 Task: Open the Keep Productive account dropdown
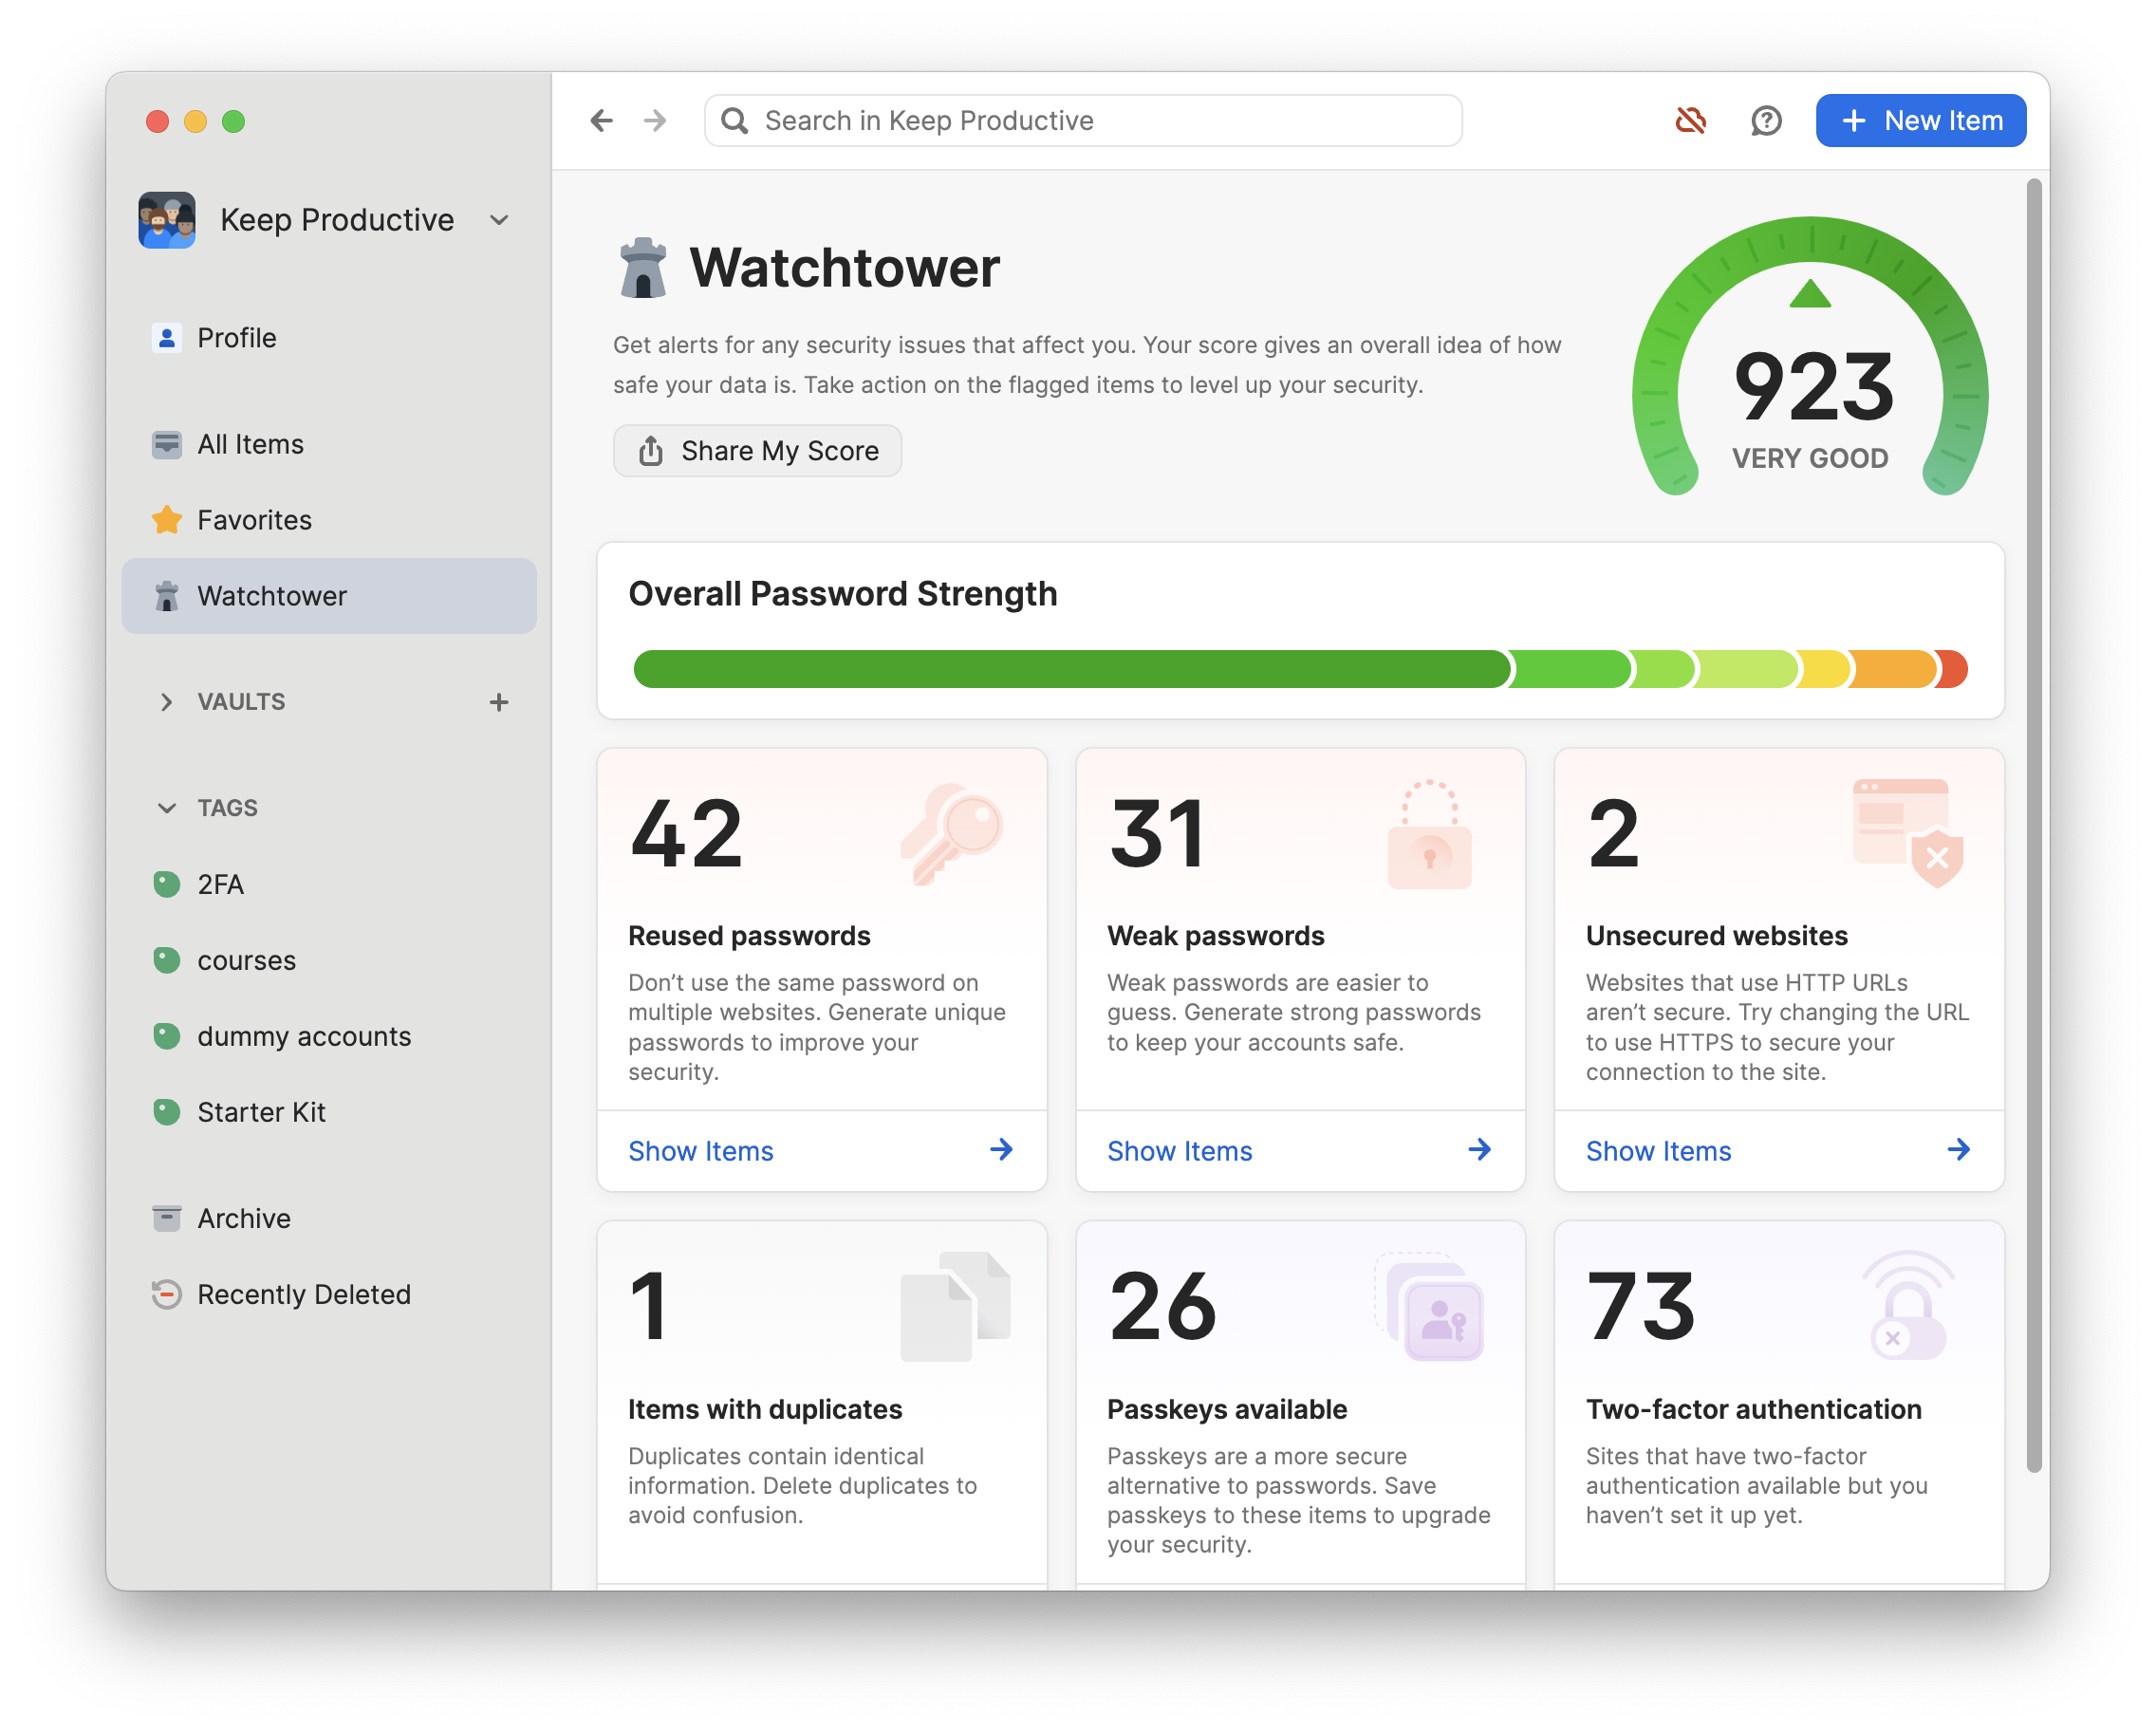(x=499, y=219)
